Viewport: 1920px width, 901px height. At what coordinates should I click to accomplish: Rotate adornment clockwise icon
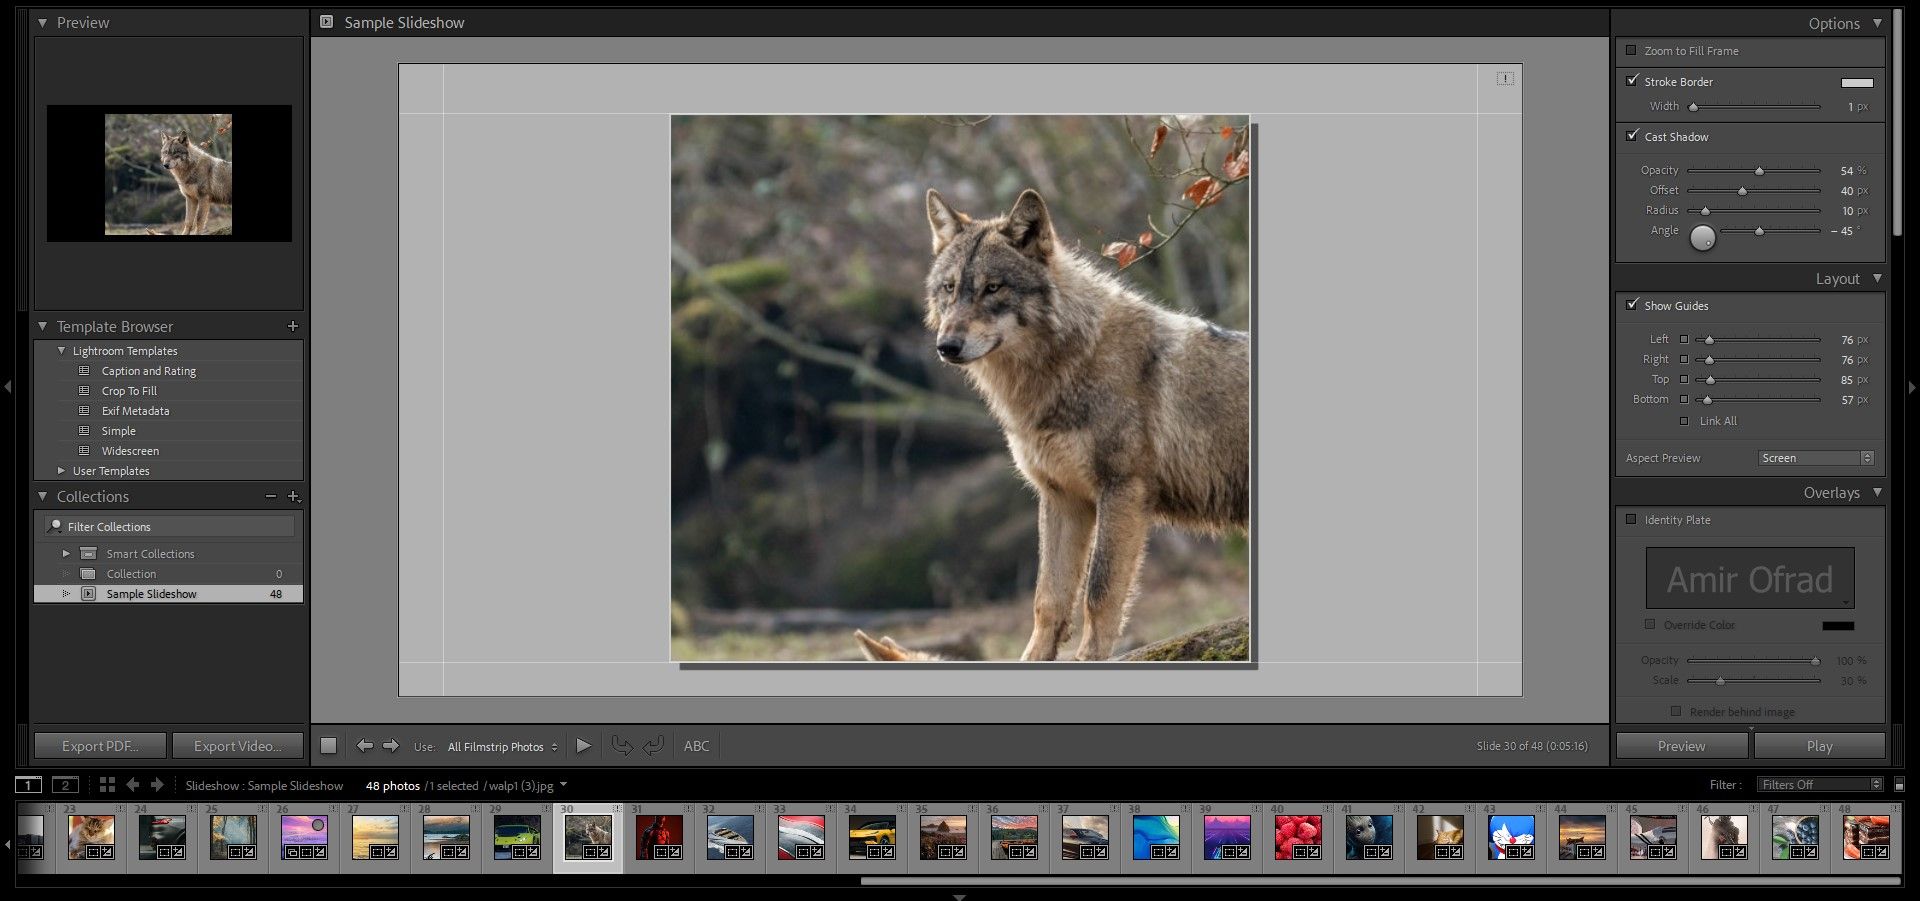point(654,745)
